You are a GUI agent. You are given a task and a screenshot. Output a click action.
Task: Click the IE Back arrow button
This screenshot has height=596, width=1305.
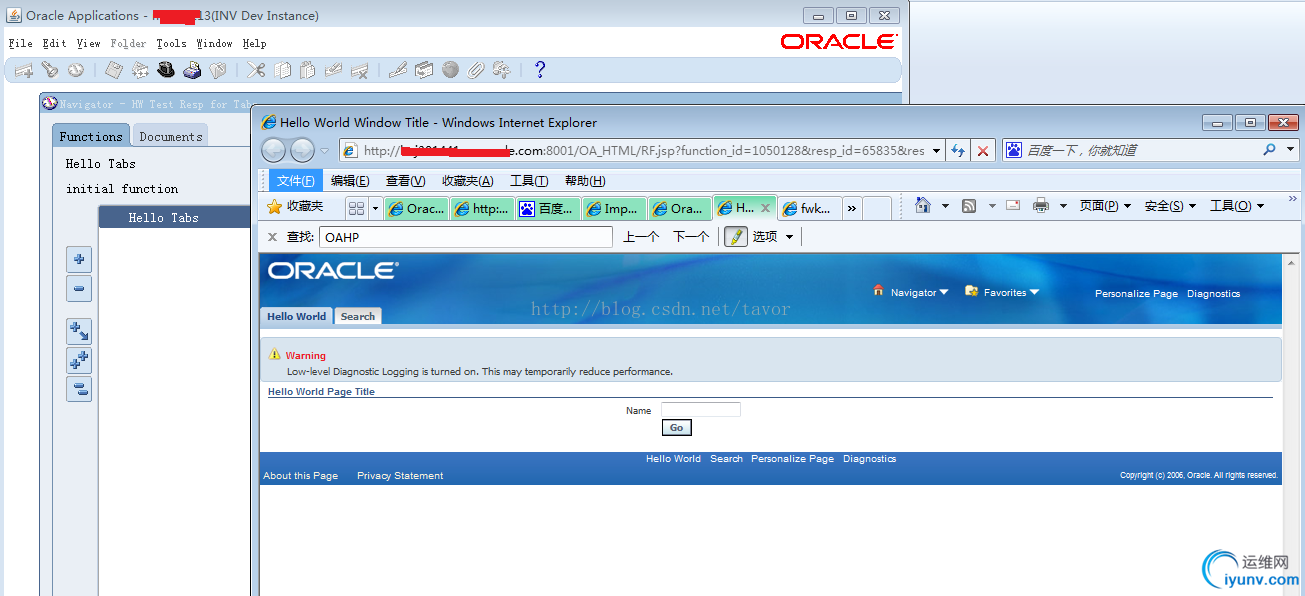[274, 151]
